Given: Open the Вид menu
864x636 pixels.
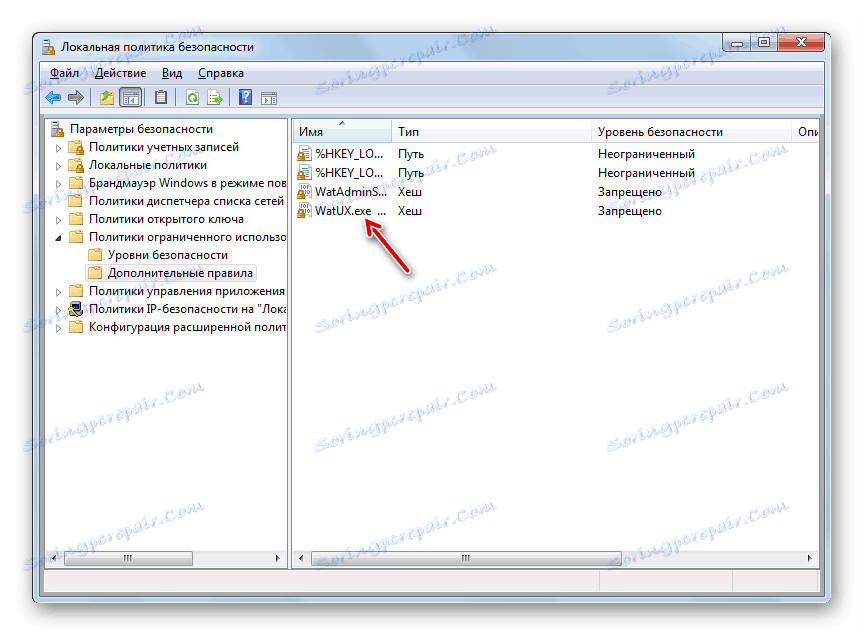Looking at the screenshot, I should pyautogui.click(x=172, y=73).
